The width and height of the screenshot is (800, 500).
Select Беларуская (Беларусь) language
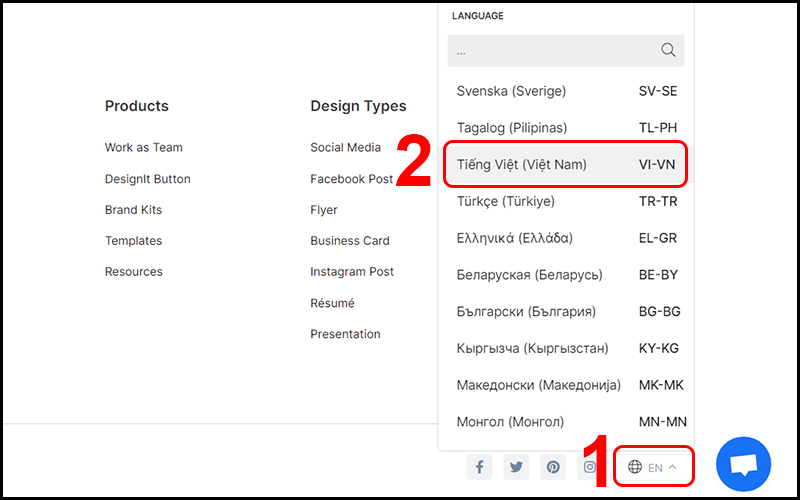(566, 274)
